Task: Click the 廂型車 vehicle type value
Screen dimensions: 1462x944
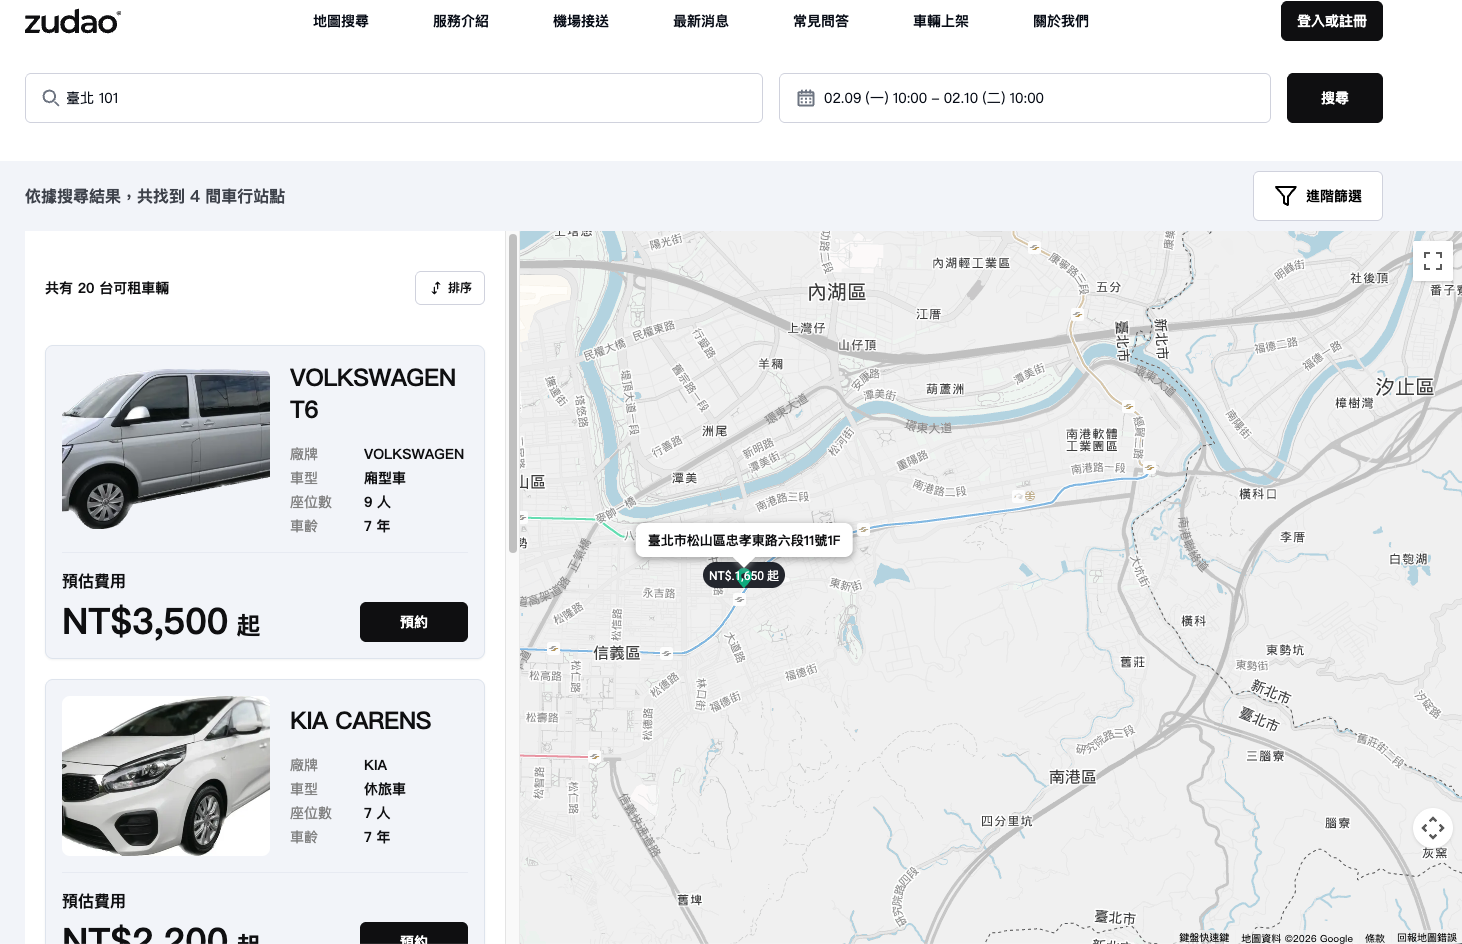Action: point(385,478)
